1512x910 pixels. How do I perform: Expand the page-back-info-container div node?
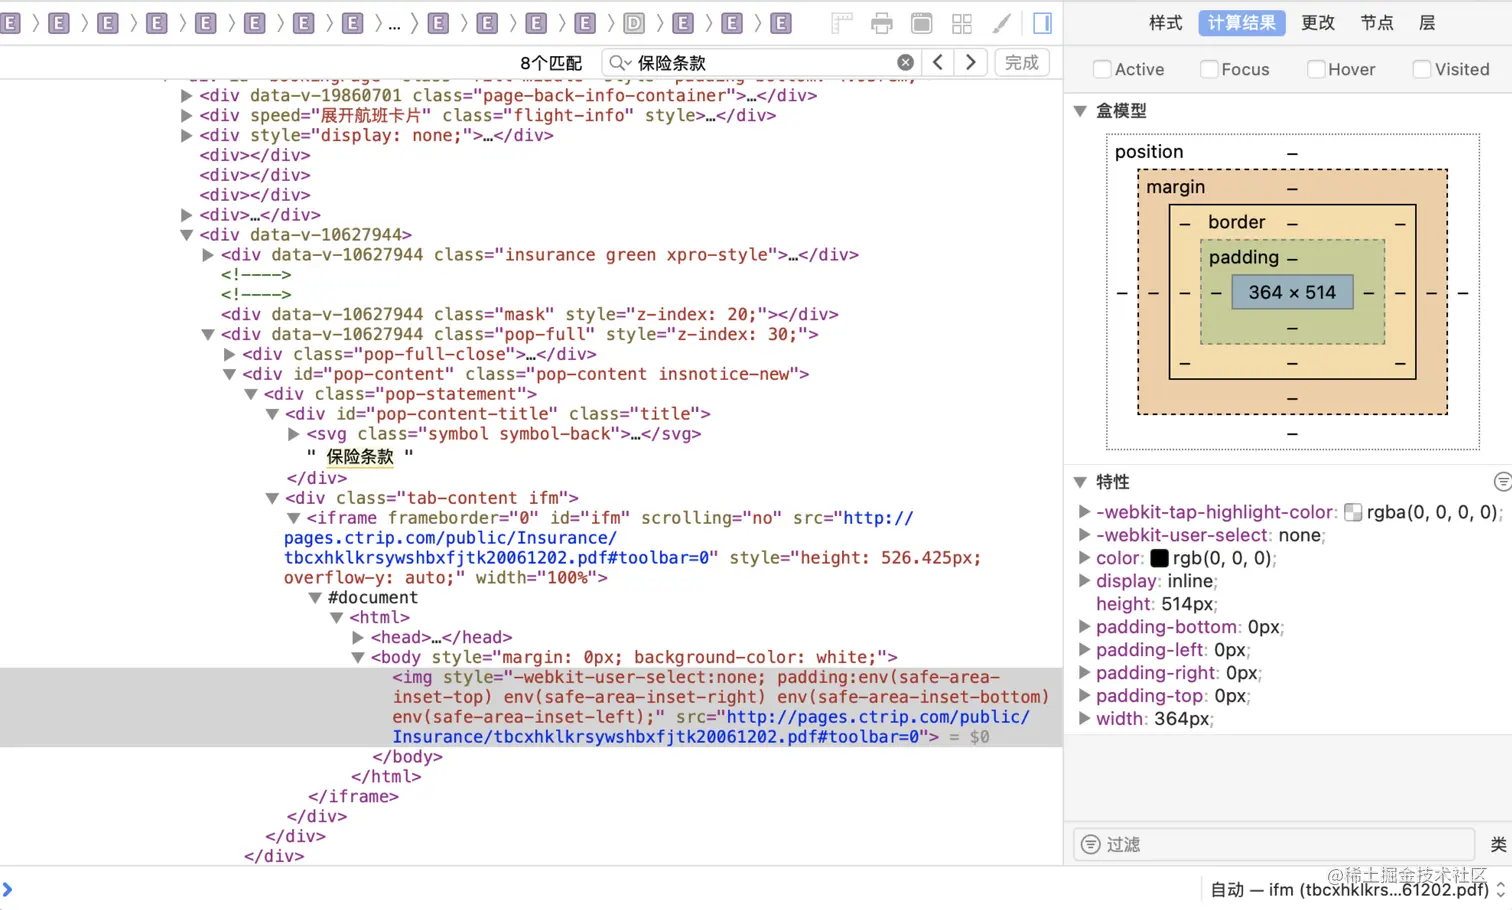[186, 96]
